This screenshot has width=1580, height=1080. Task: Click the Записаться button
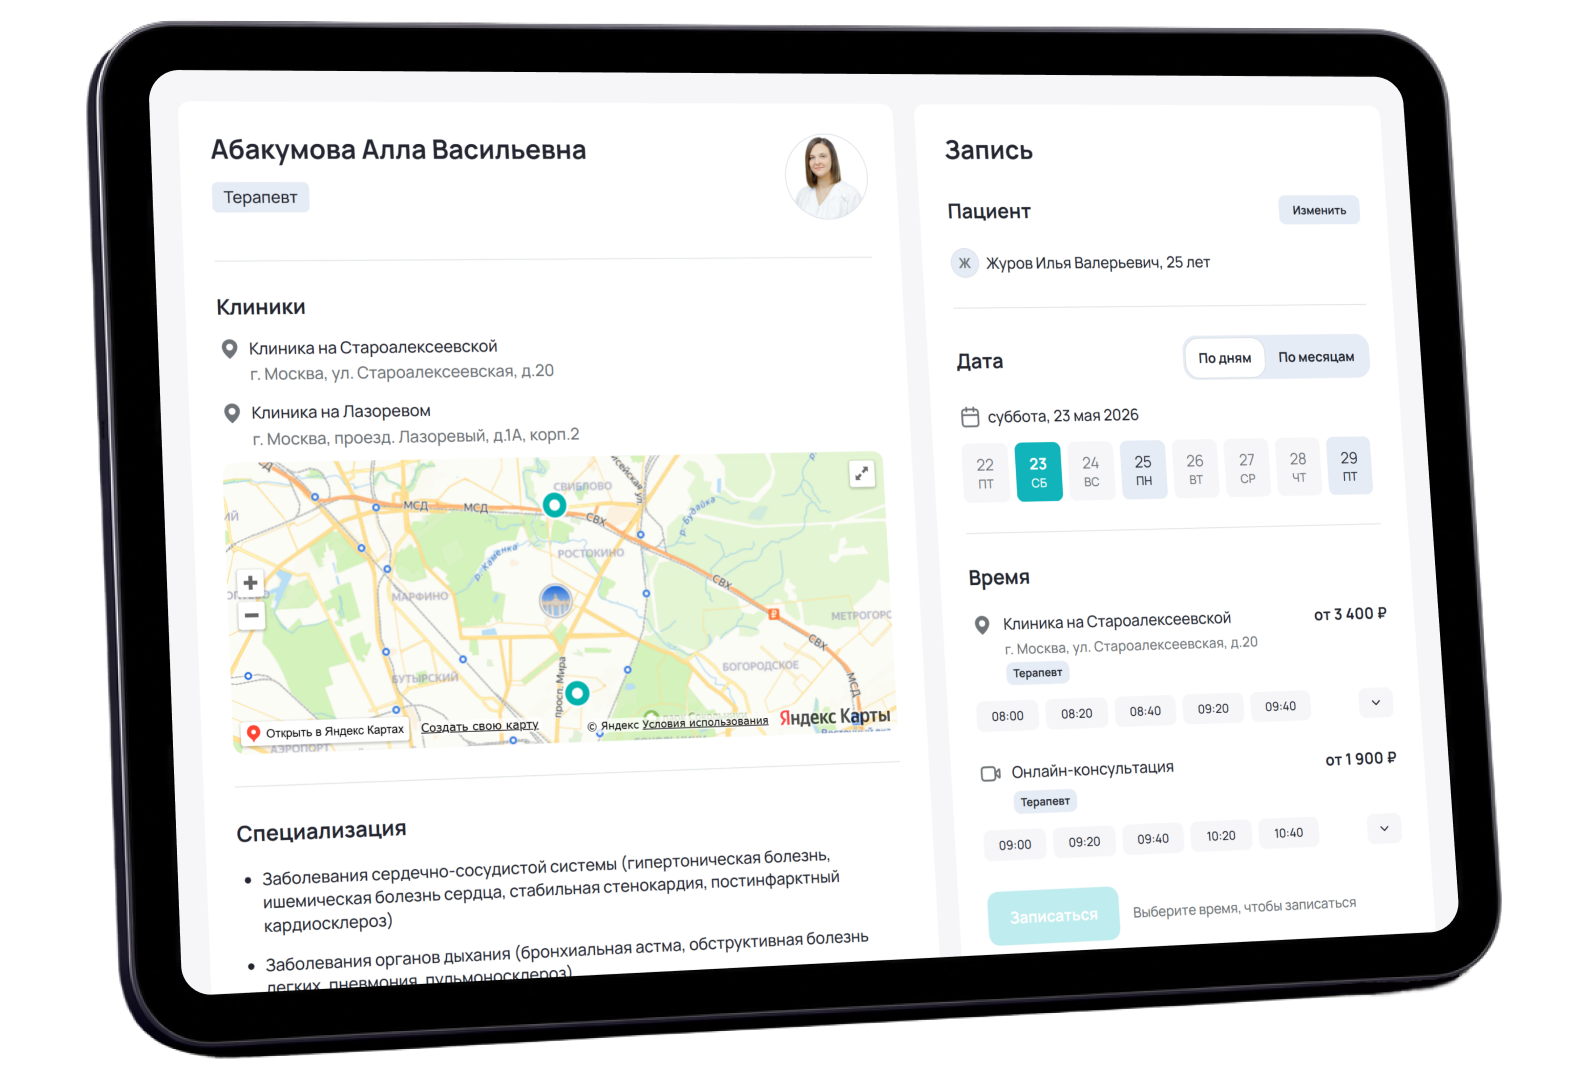click(1054, 916)
